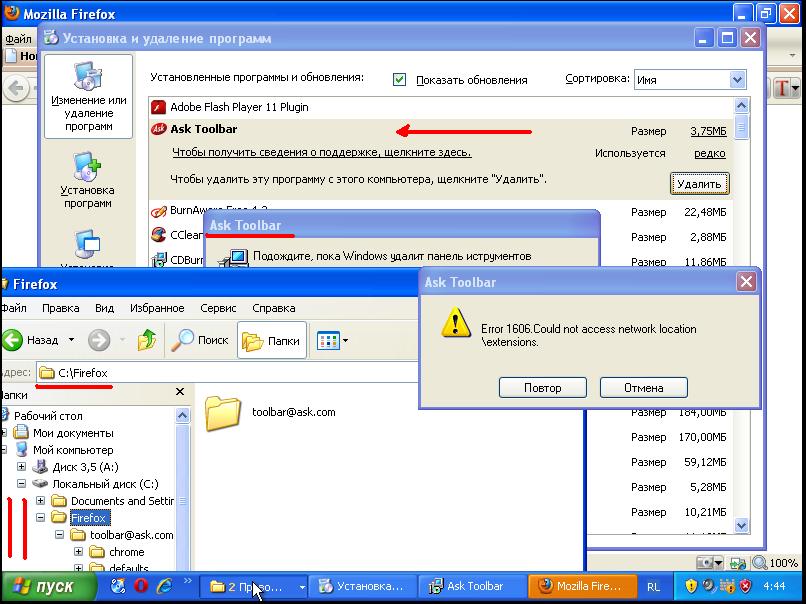
Task: Click the C:\Firefox address field
Action: (226, 372)
